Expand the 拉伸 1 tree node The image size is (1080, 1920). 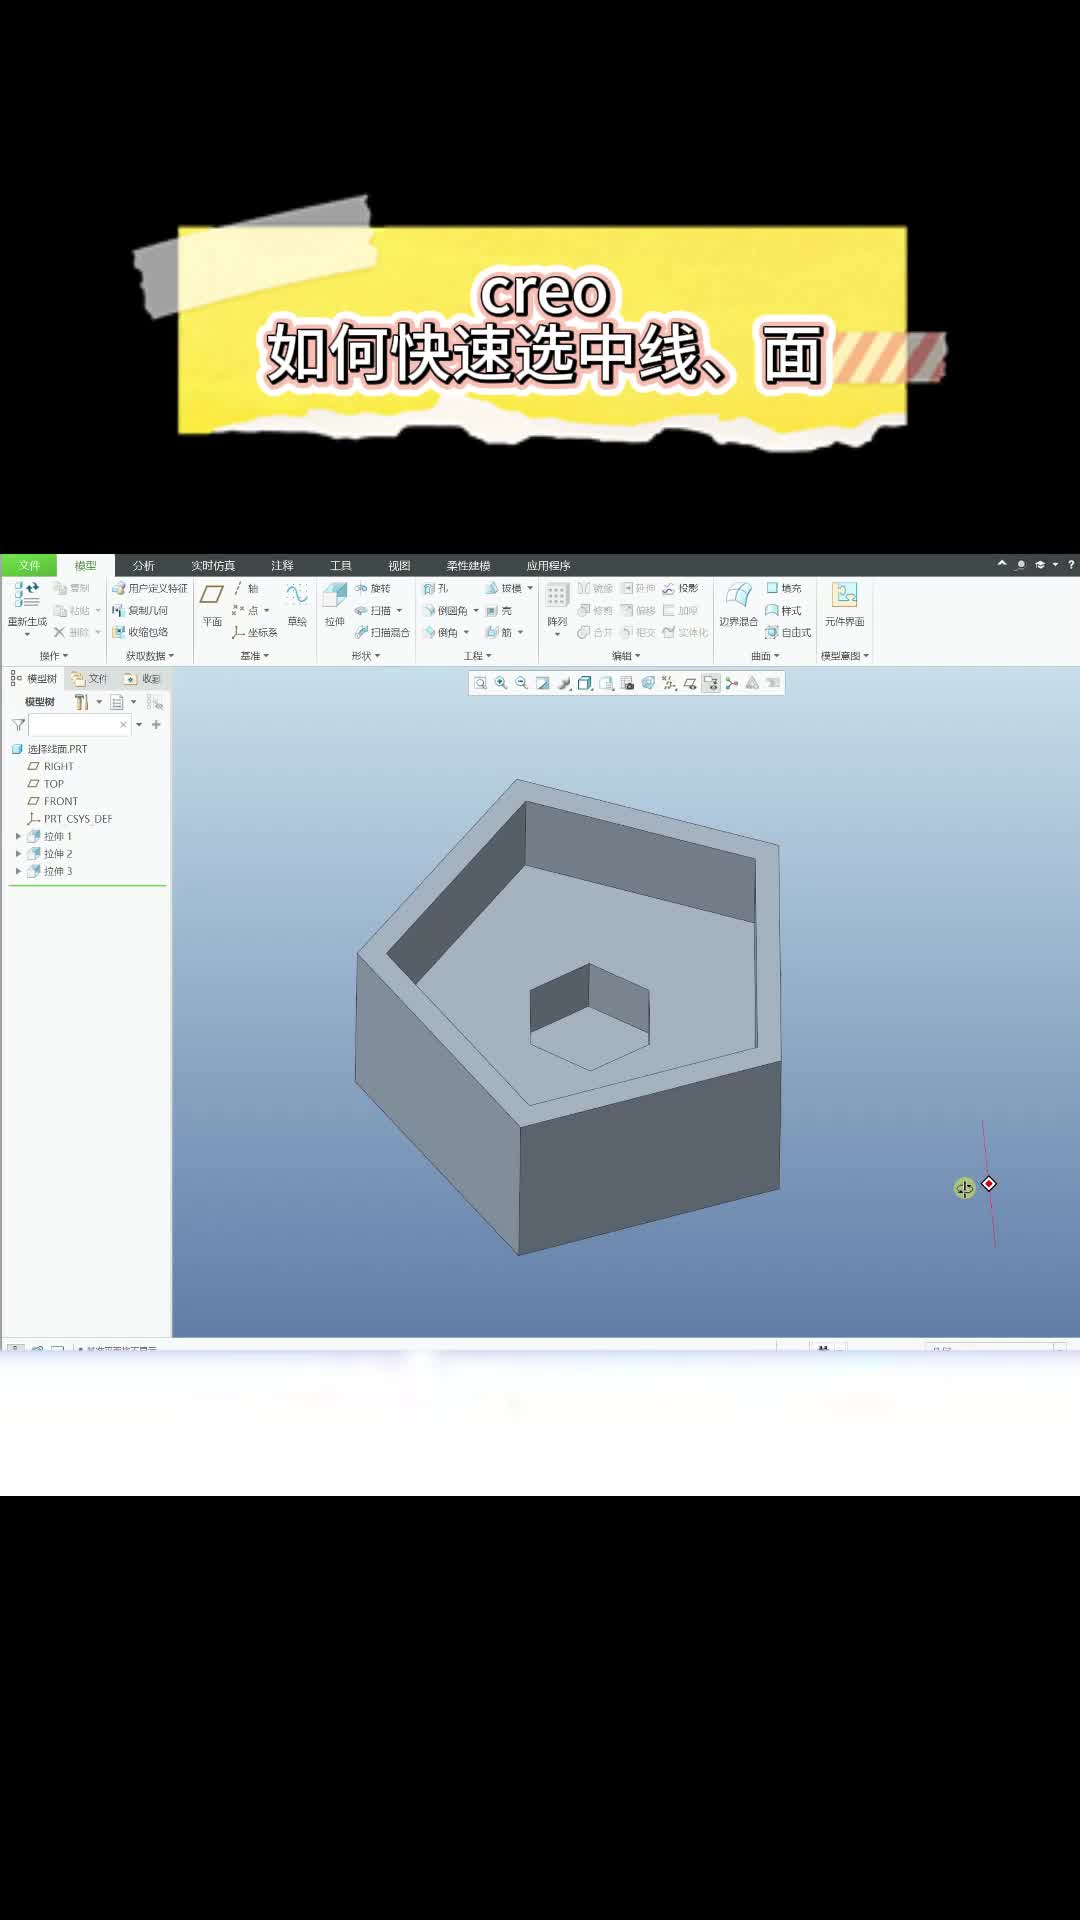18,836
